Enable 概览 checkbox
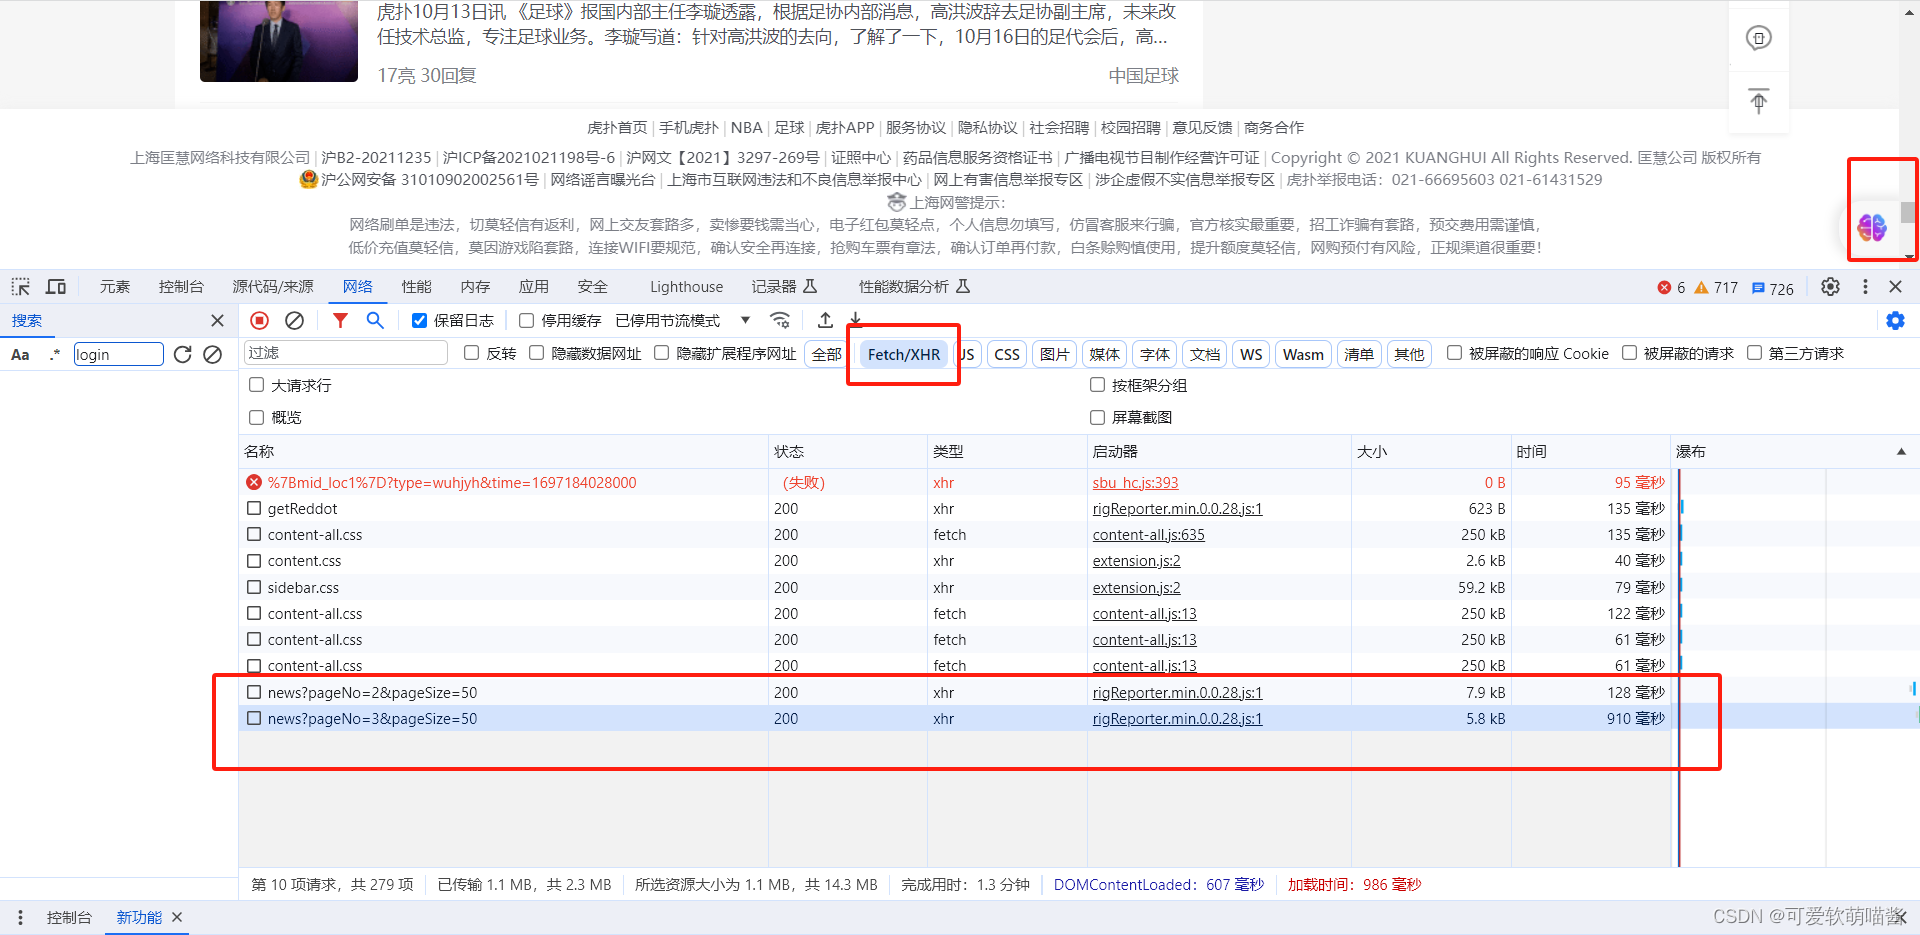The image size is (1920, 935). (257, 417)
